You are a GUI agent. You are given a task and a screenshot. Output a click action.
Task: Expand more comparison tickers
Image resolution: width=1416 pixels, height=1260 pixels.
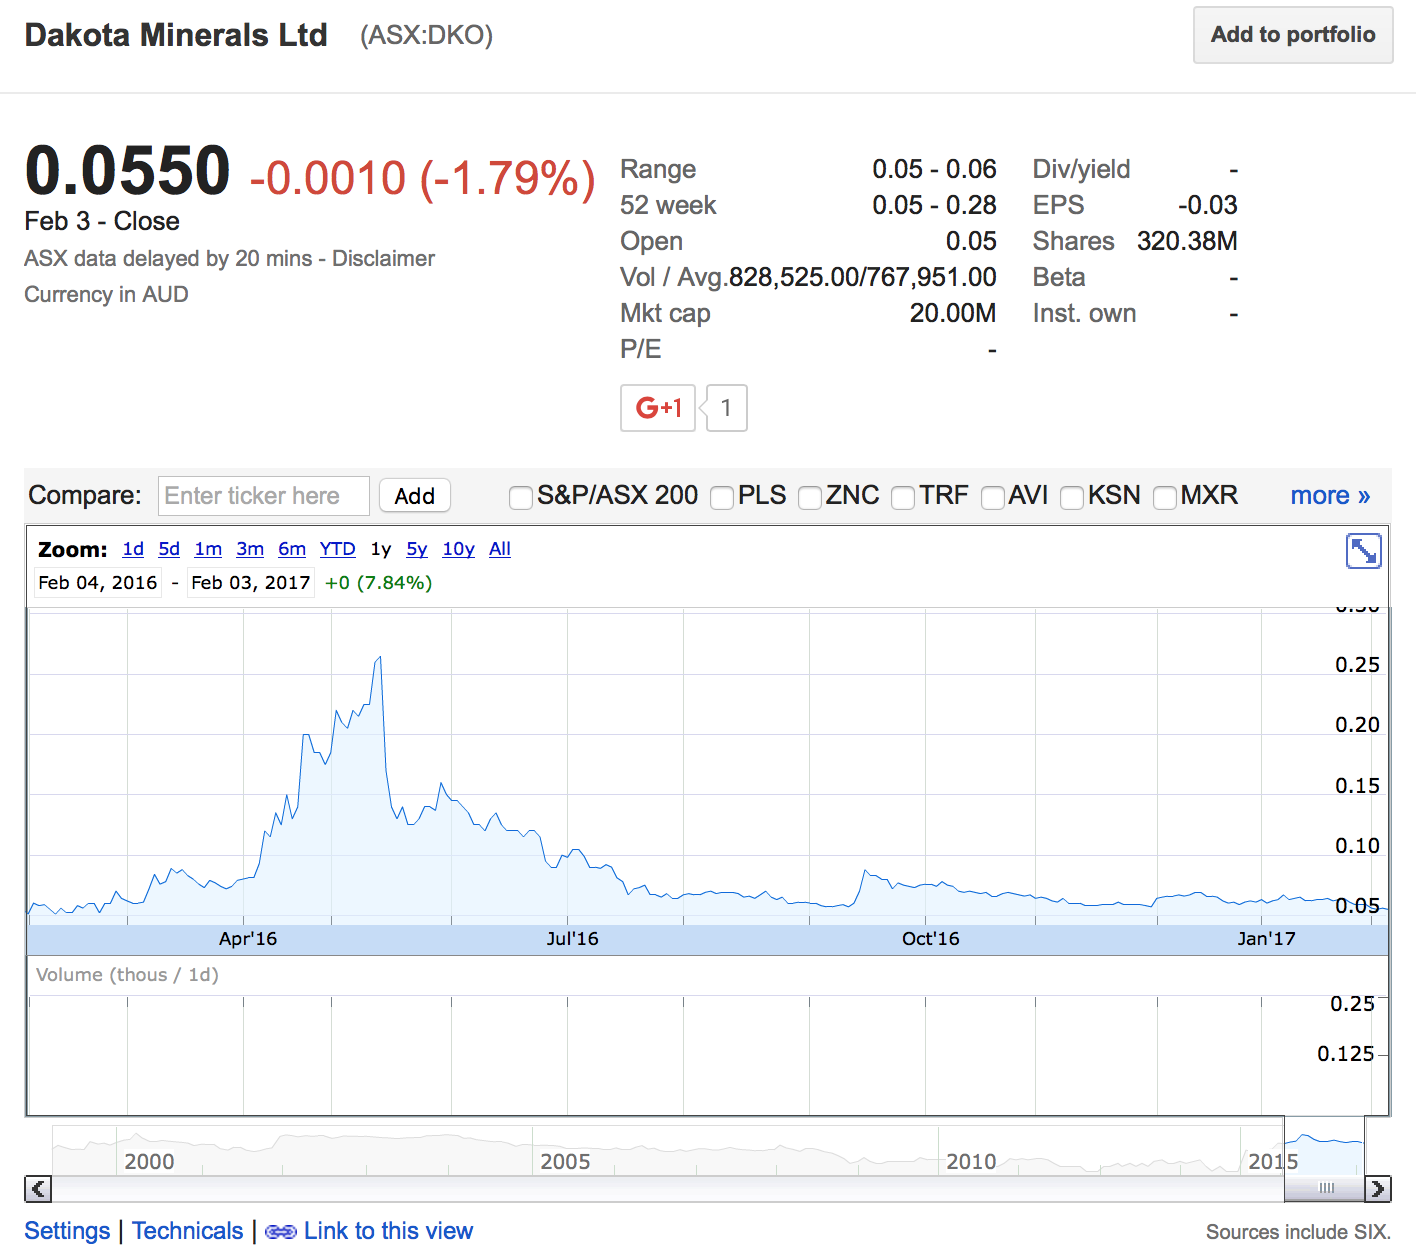click(x=1329, y=496)
